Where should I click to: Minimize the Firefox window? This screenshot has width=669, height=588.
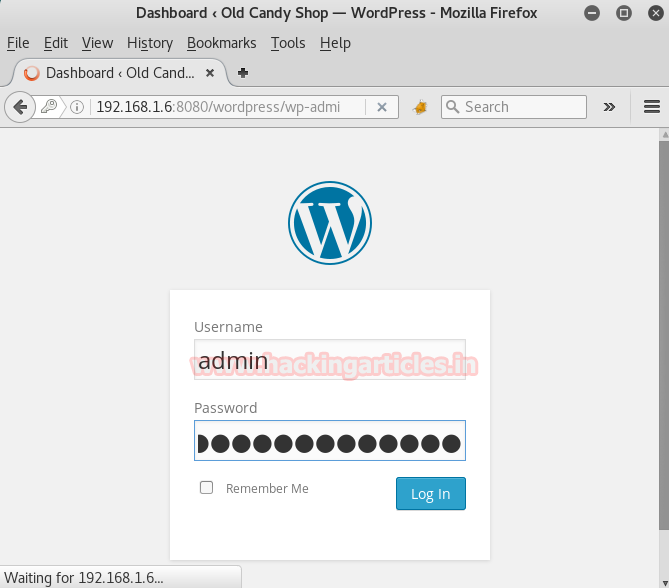pos(592,13)
